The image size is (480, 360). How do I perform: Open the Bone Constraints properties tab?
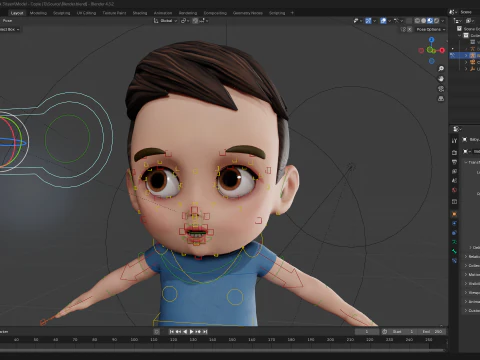pyautogui.click(x=454, y=261)
